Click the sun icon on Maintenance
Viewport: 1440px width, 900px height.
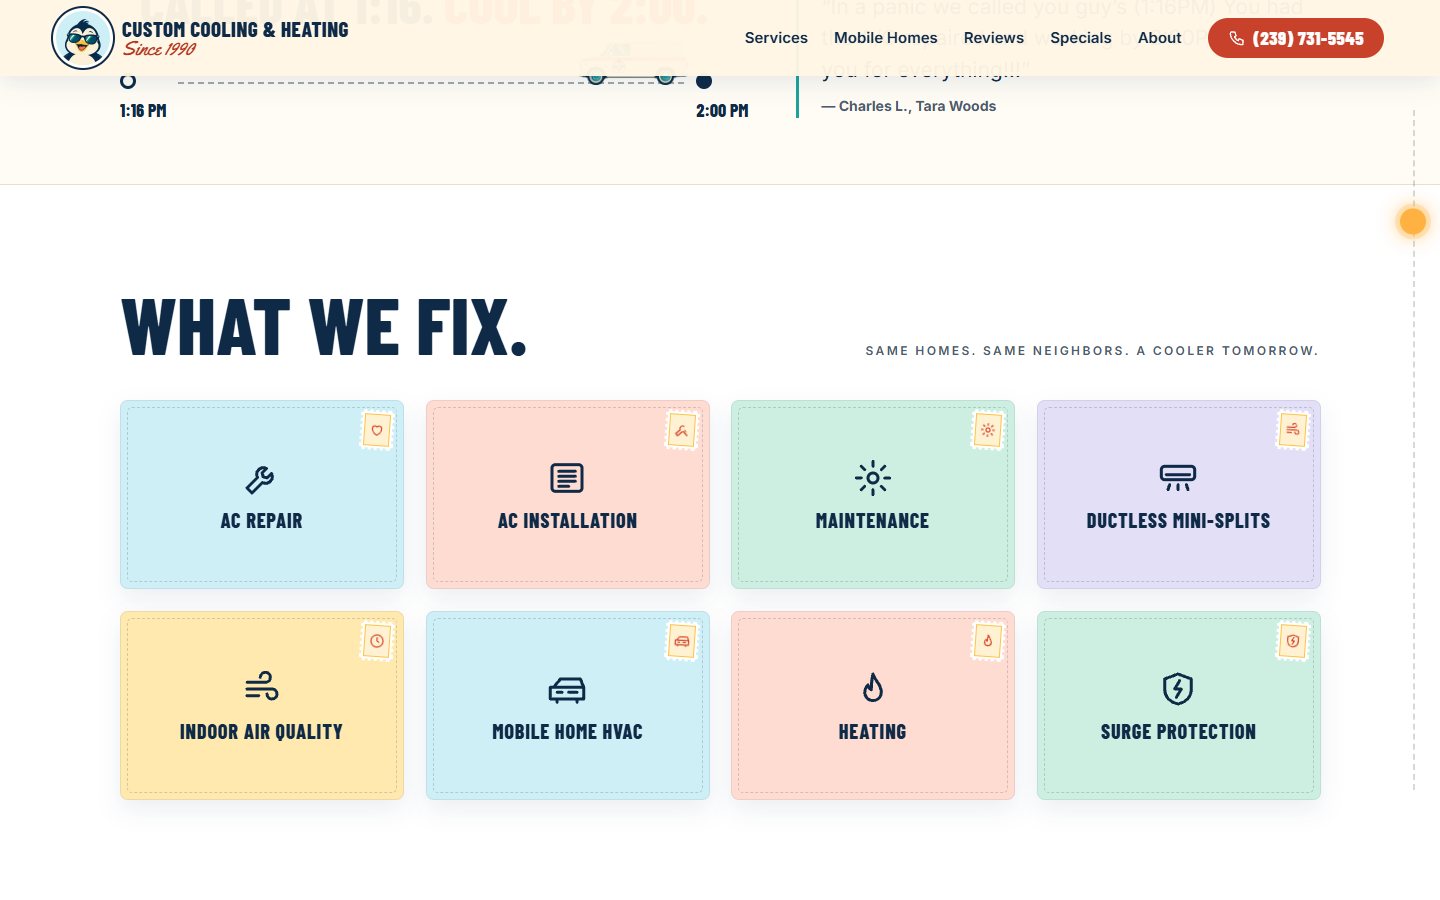873,478
